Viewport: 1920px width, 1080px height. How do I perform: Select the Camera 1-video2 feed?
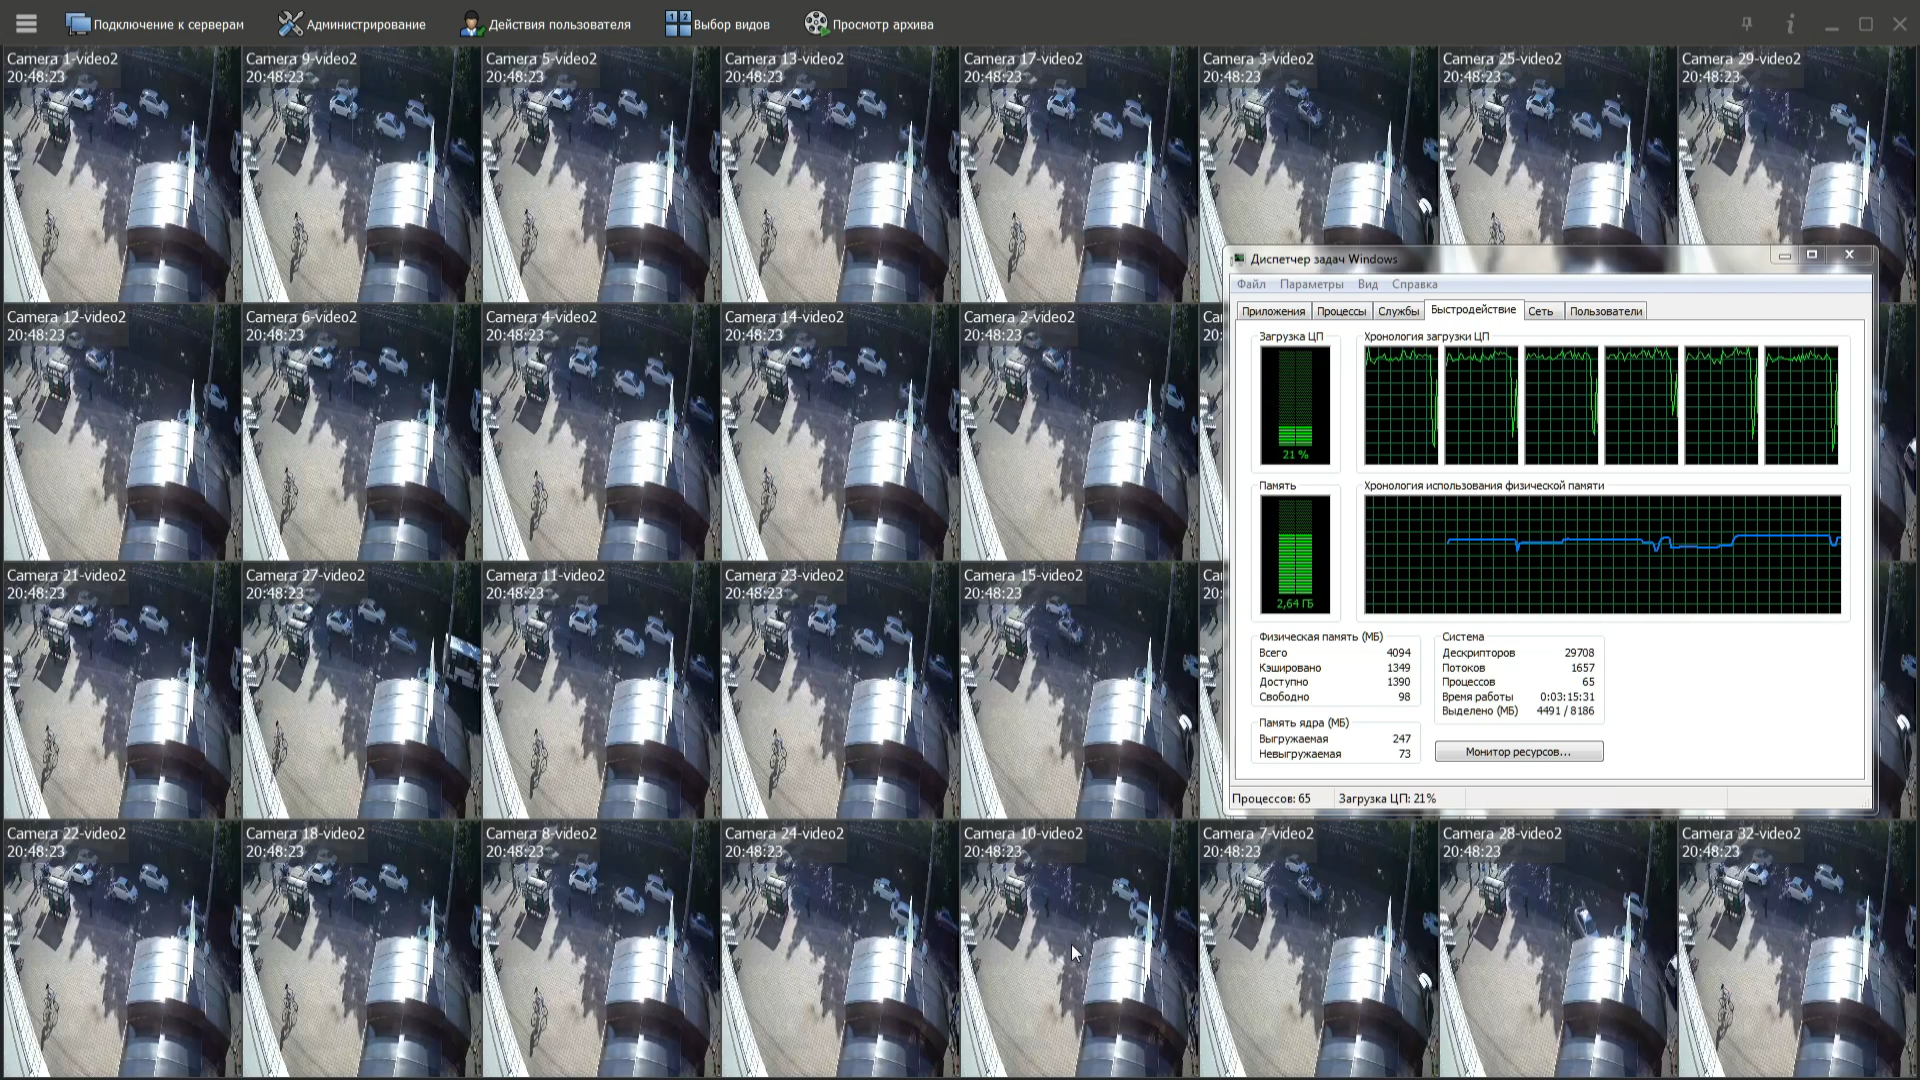click(121, 175)
